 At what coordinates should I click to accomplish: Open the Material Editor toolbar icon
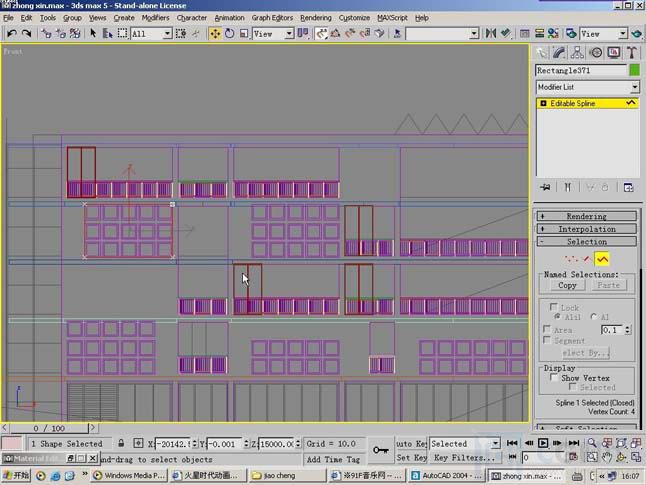point(553,33)
